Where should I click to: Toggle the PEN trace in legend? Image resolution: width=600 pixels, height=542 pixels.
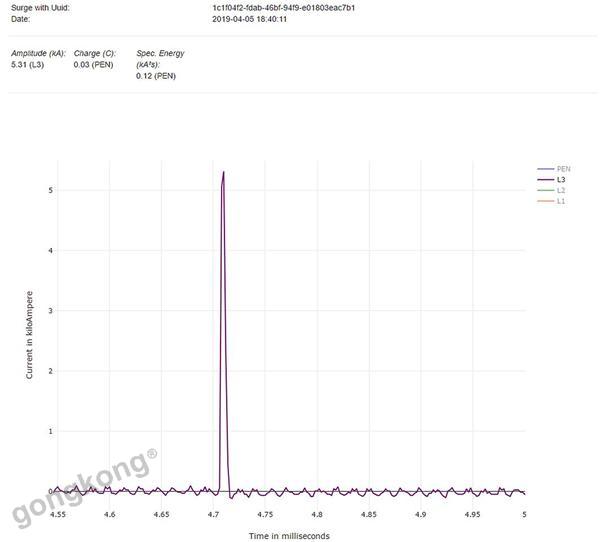(x=563, y=169)
